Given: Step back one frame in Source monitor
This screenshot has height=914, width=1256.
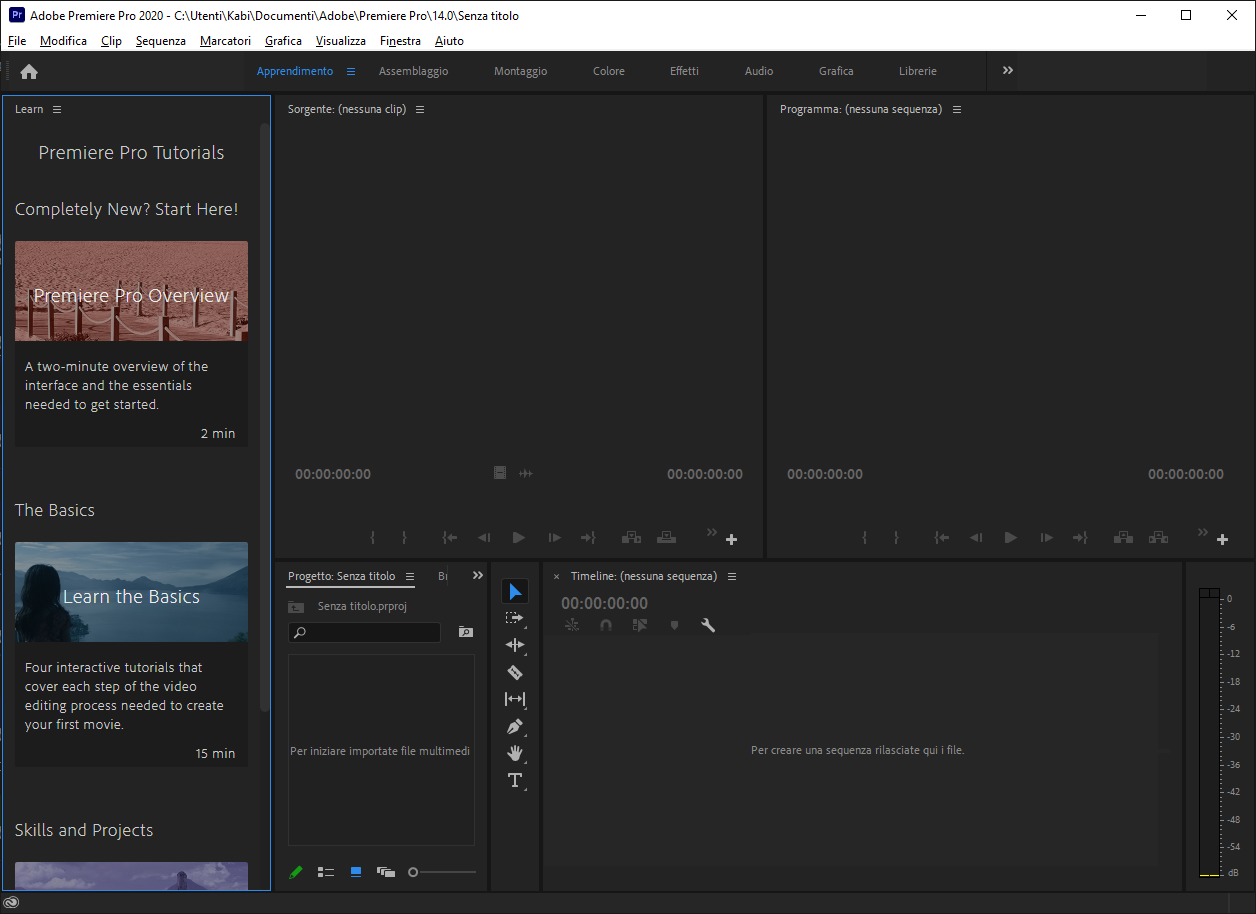Looking at the screenshot, I should coord(484,537).
